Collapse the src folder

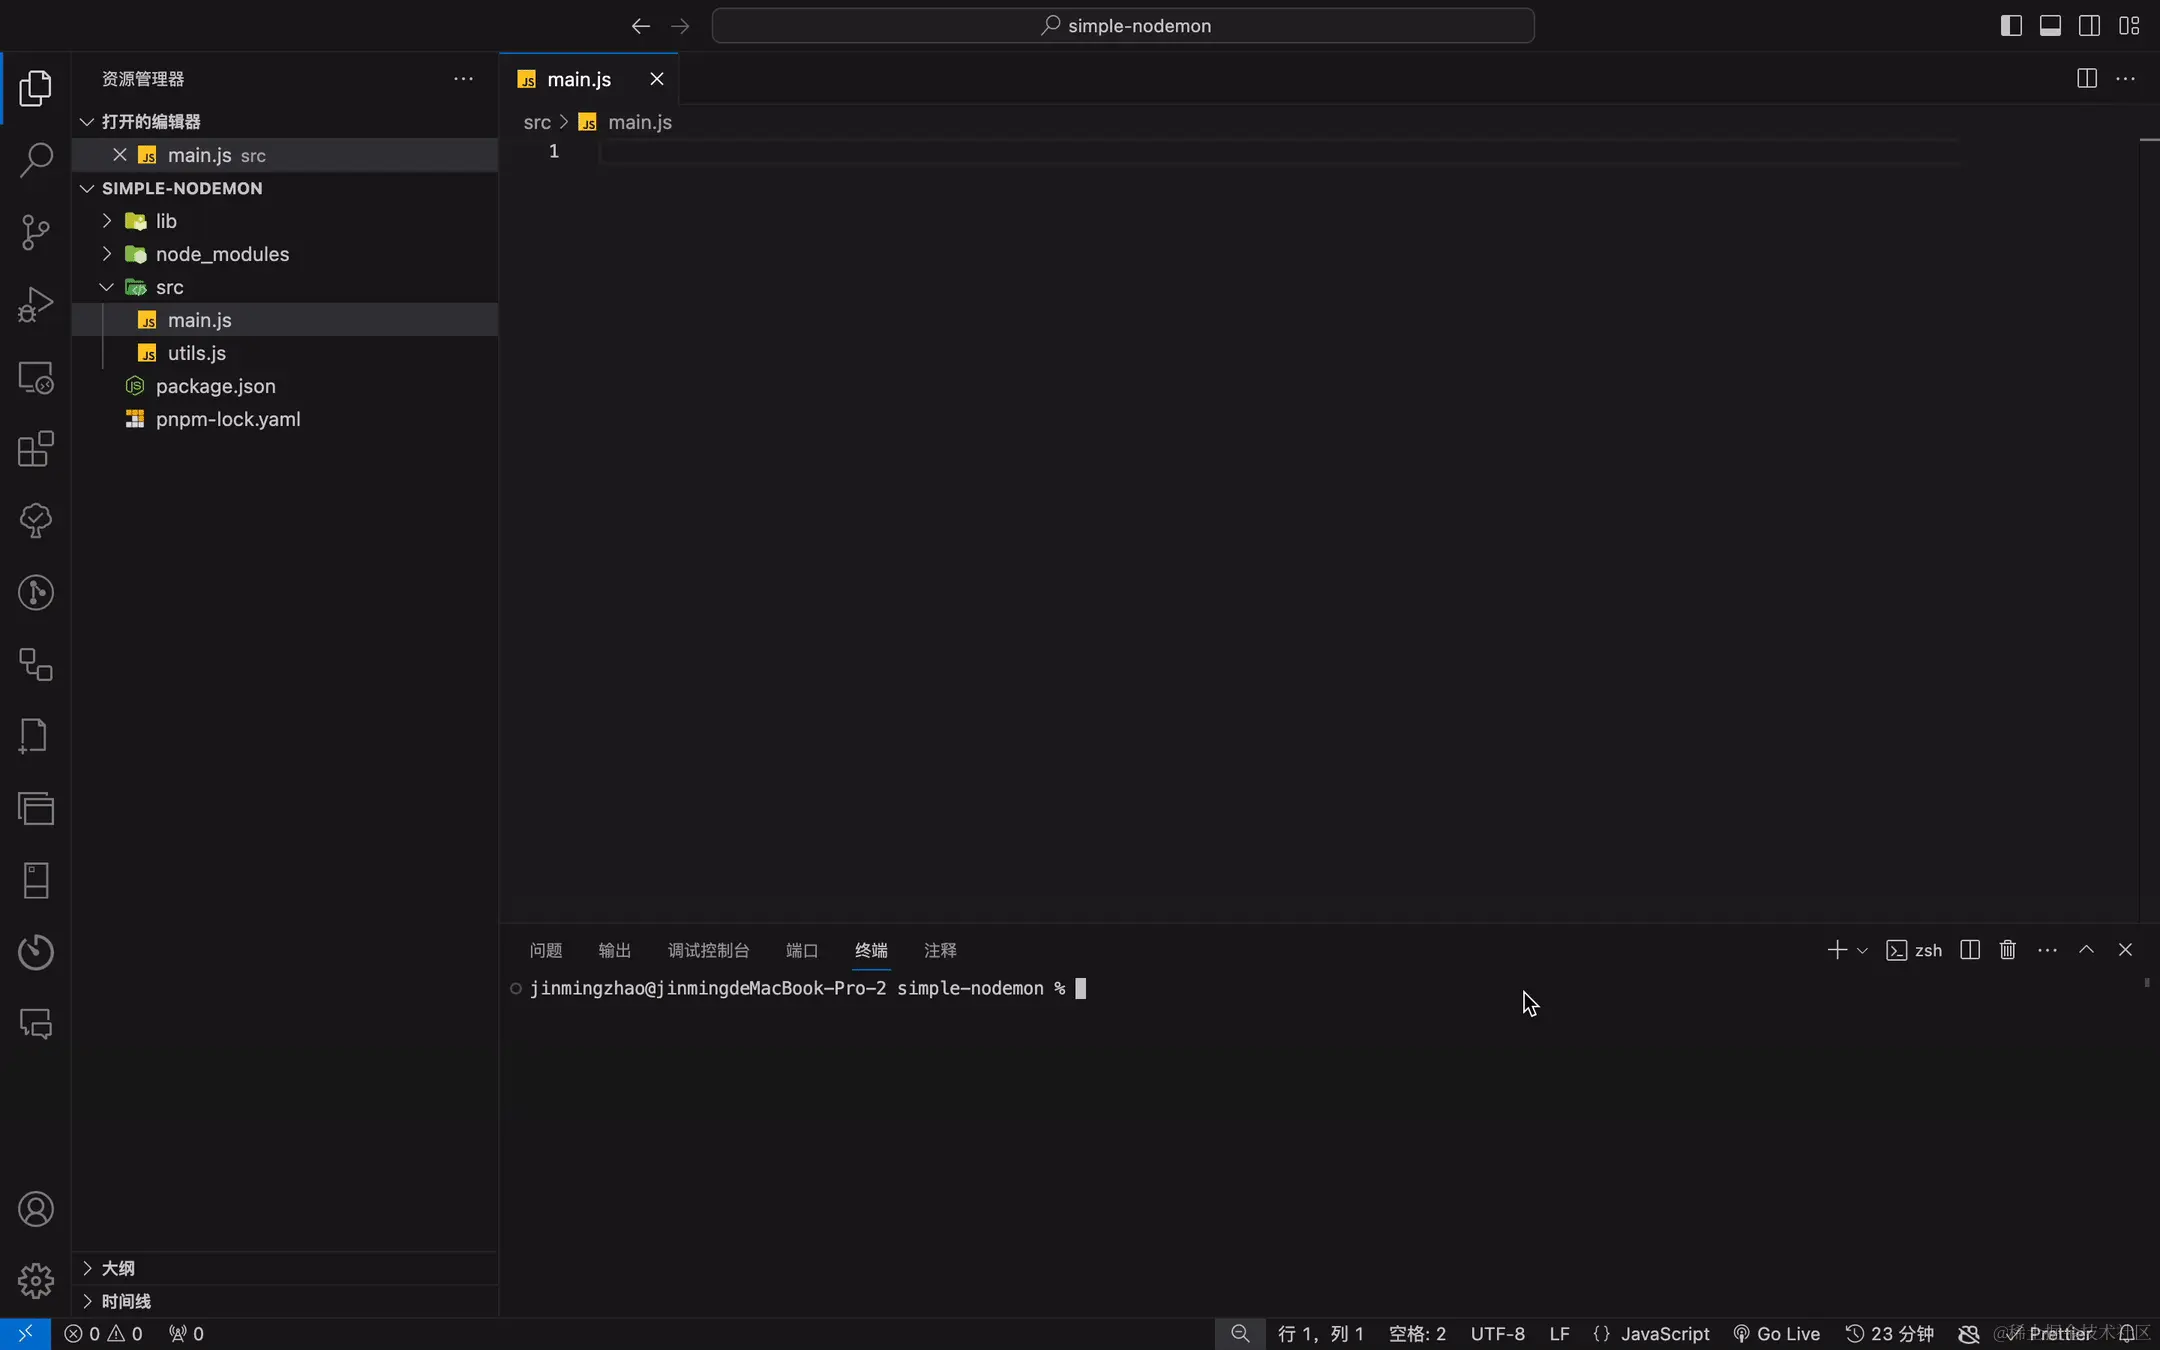point(169,287)
